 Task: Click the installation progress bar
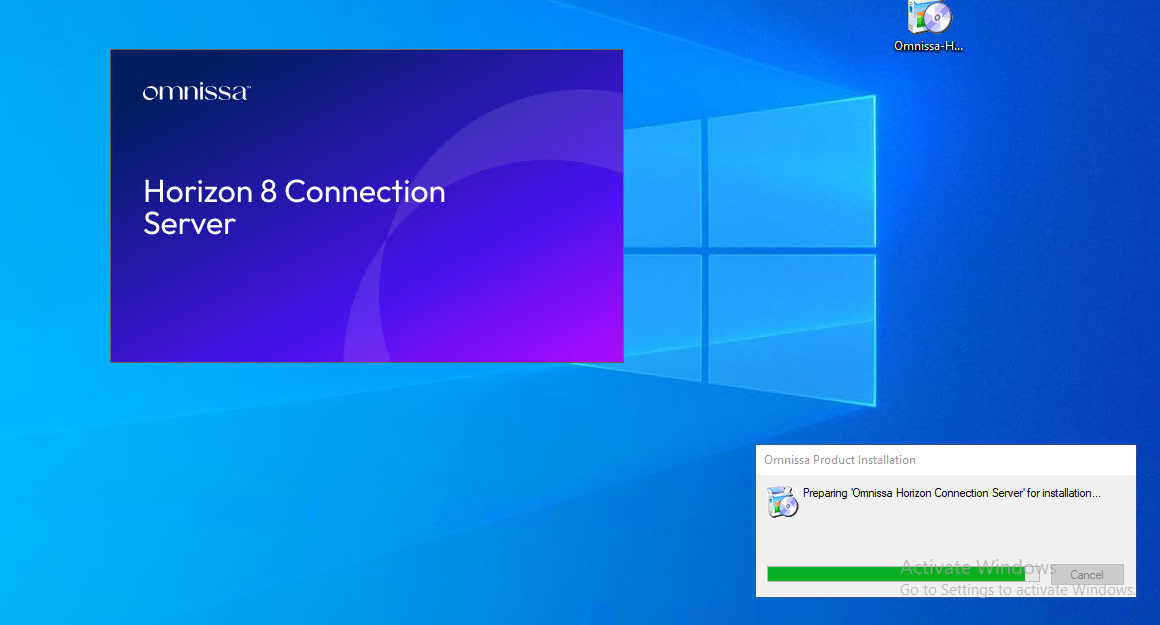click(x=903, y=574)
